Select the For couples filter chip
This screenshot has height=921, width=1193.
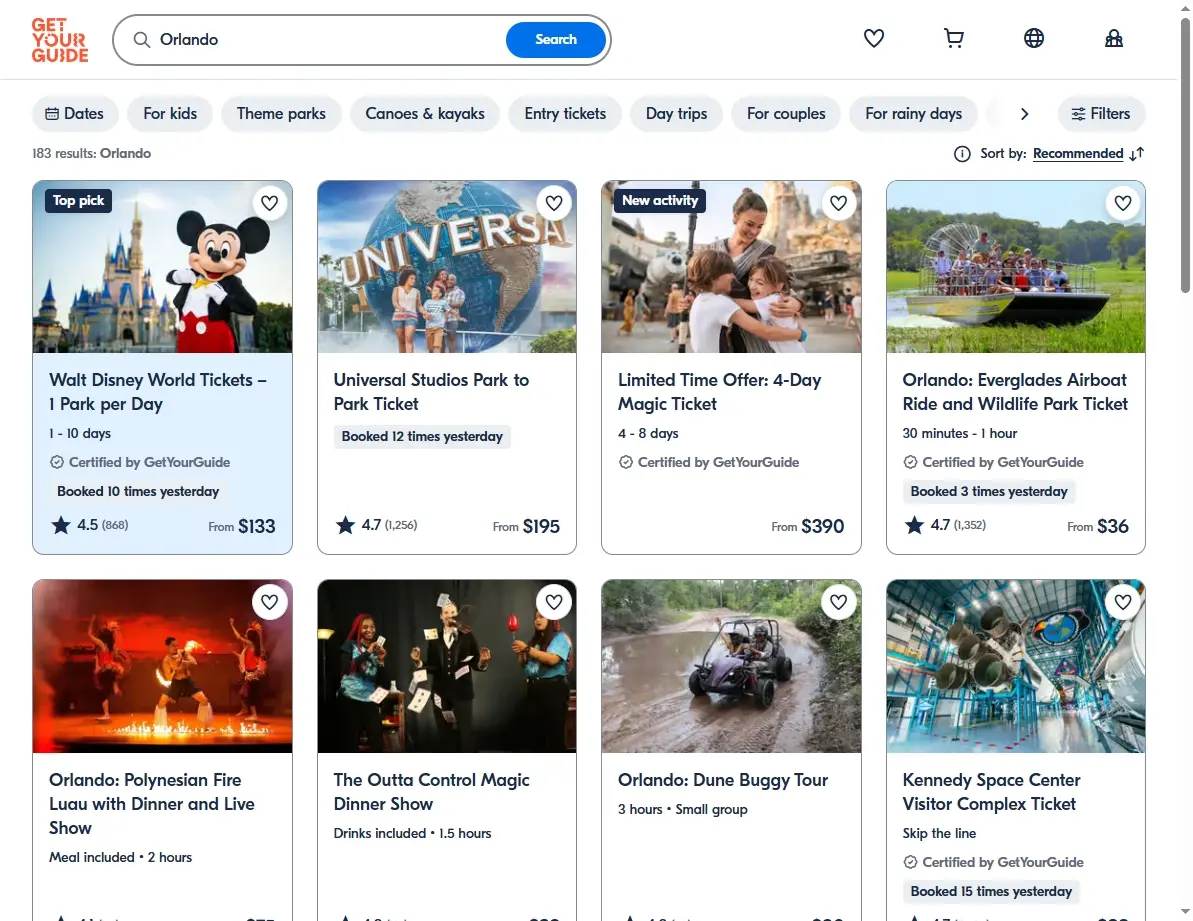click(x=786, y=114)
